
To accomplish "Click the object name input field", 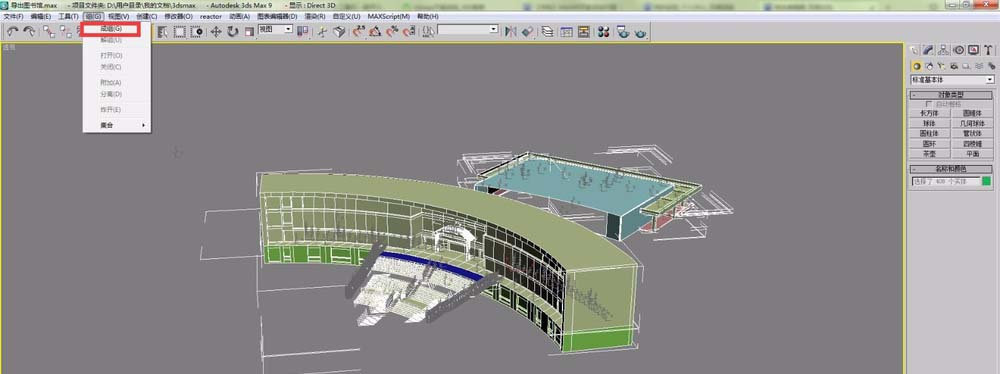I will pyautogui.click(x=946, y=181).
